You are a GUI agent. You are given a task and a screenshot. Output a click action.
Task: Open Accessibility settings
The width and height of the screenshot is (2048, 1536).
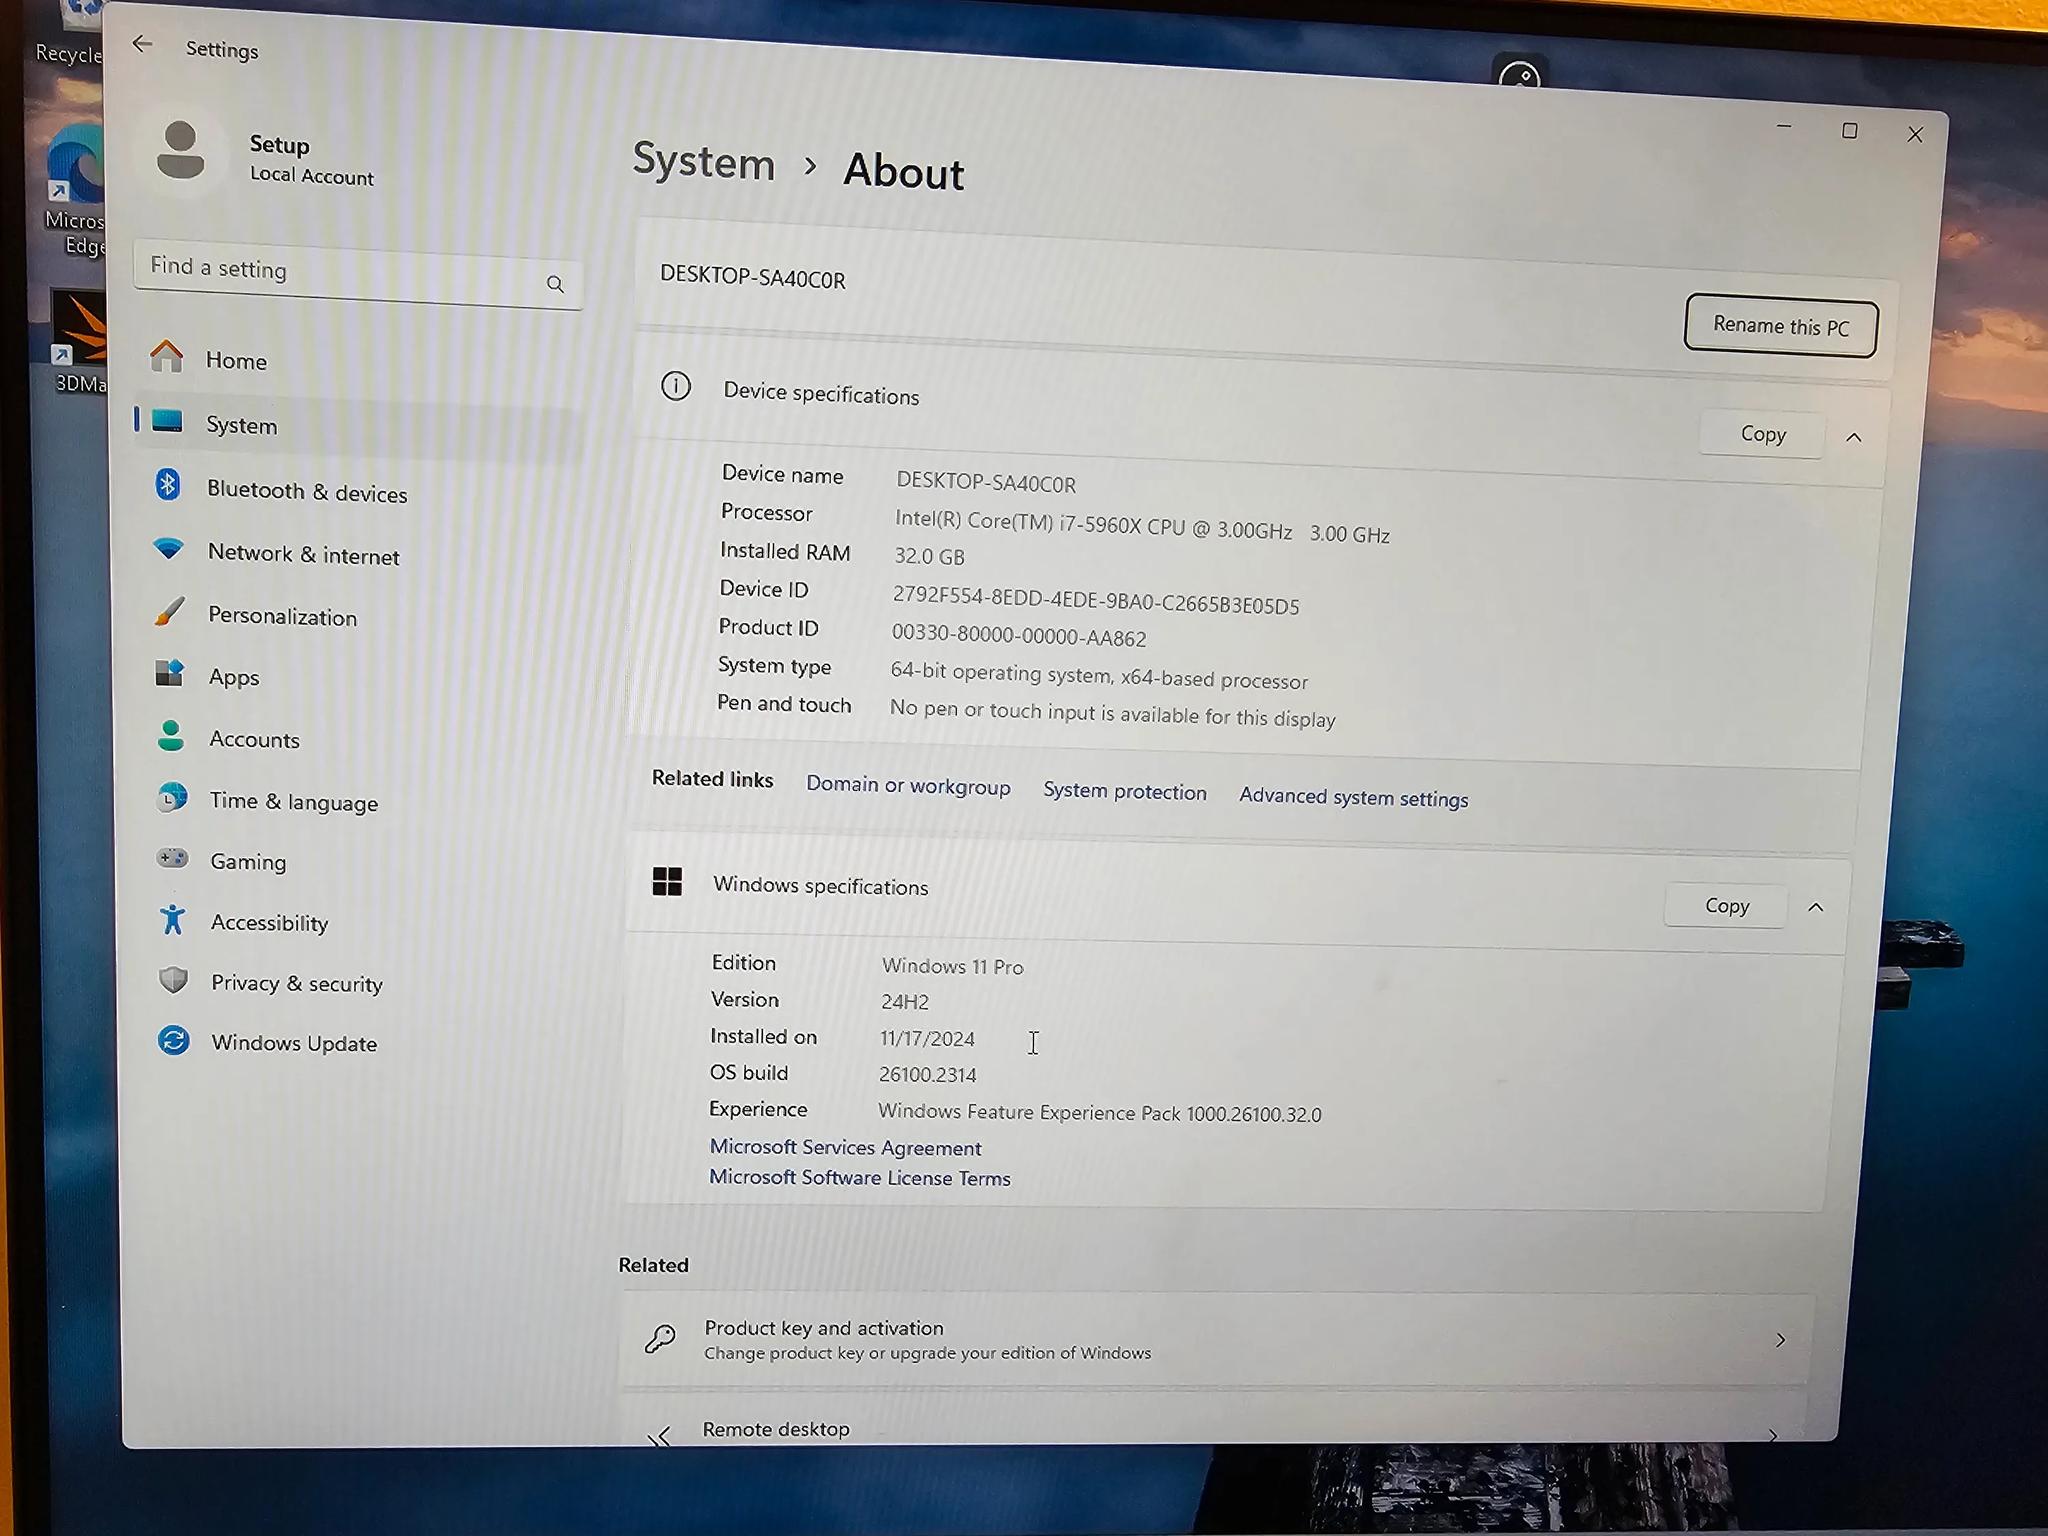coord(357,922)
